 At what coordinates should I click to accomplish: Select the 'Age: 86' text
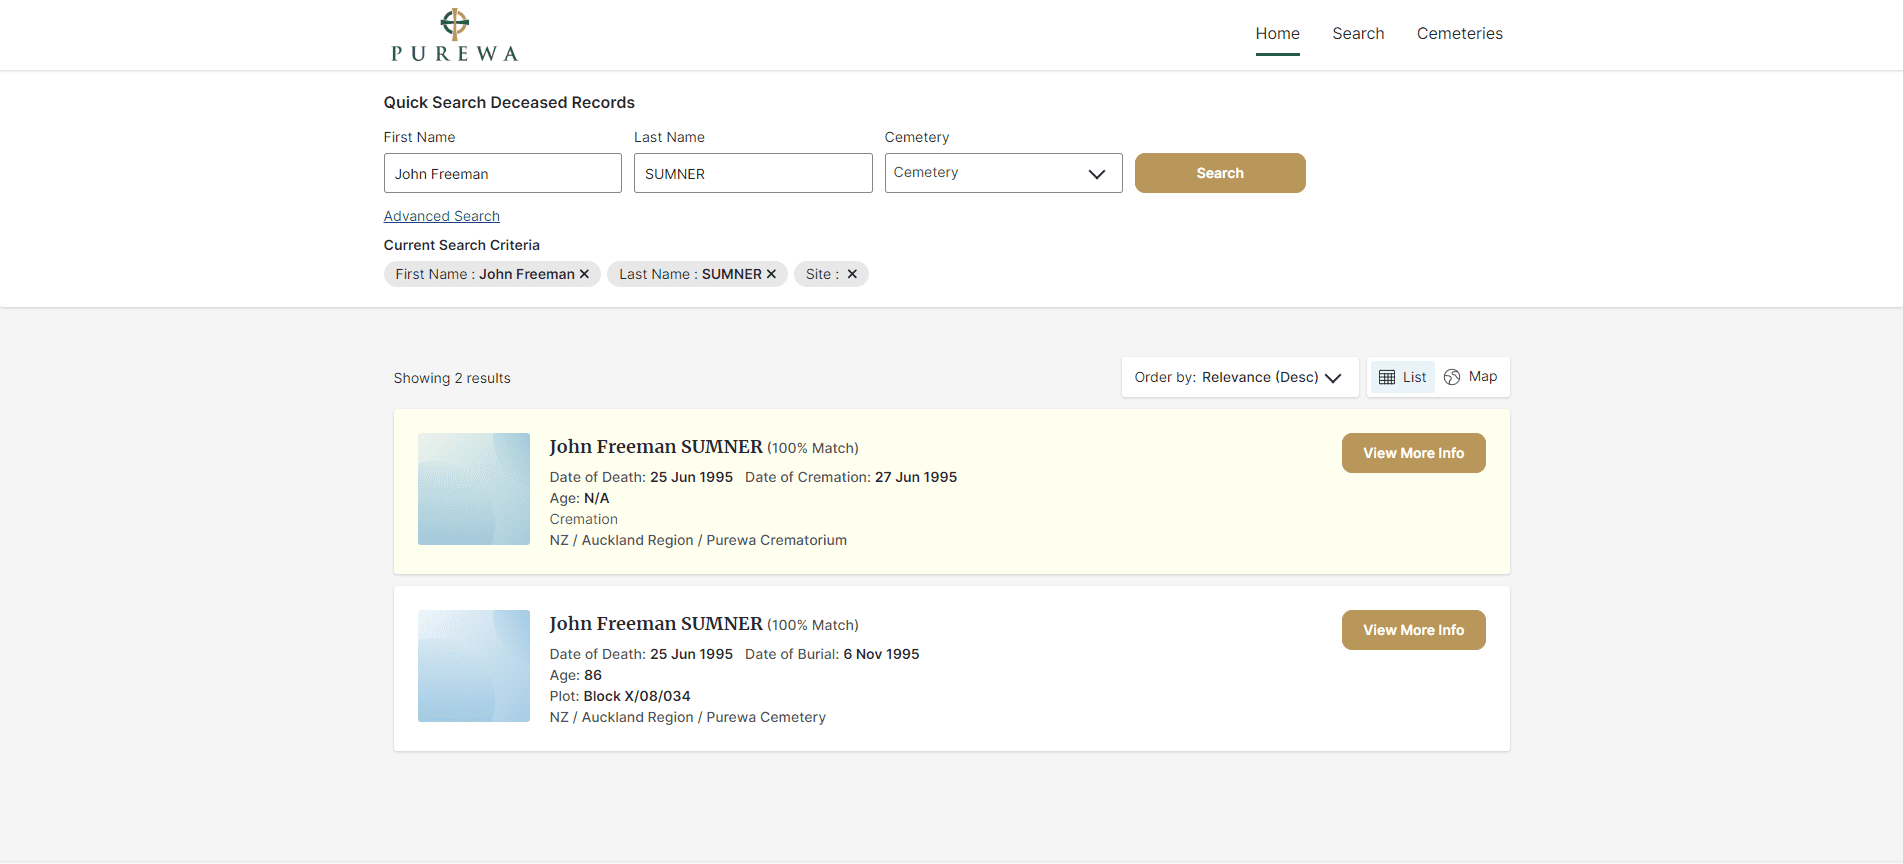(x=576, y=675)
